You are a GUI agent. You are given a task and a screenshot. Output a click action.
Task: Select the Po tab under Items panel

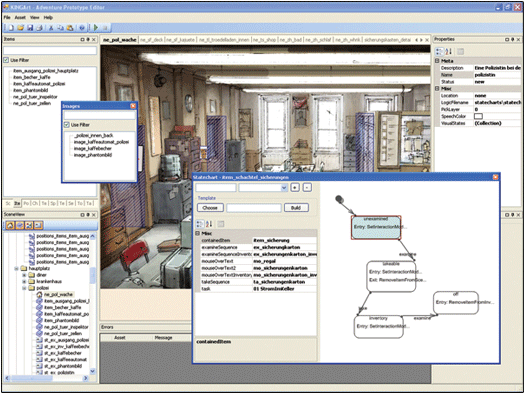(x=26, y=203)
